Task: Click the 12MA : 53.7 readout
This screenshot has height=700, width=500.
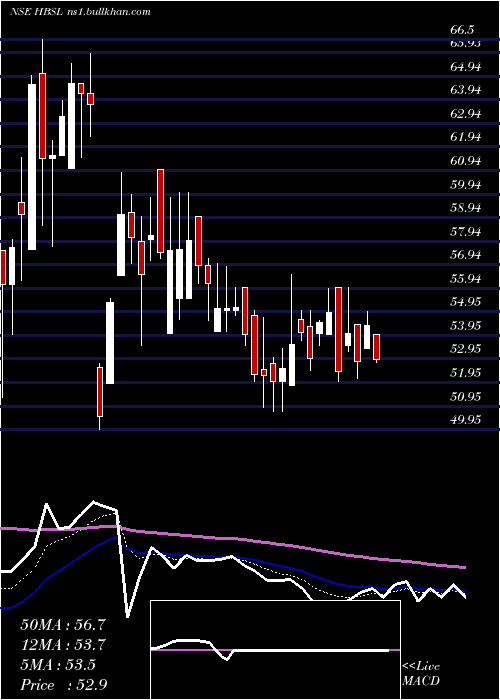Action: [63, 645]
